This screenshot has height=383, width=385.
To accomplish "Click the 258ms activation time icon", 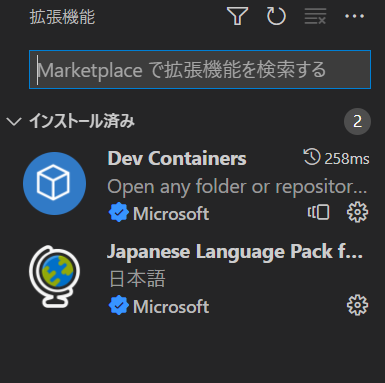I will click(312, 157).
